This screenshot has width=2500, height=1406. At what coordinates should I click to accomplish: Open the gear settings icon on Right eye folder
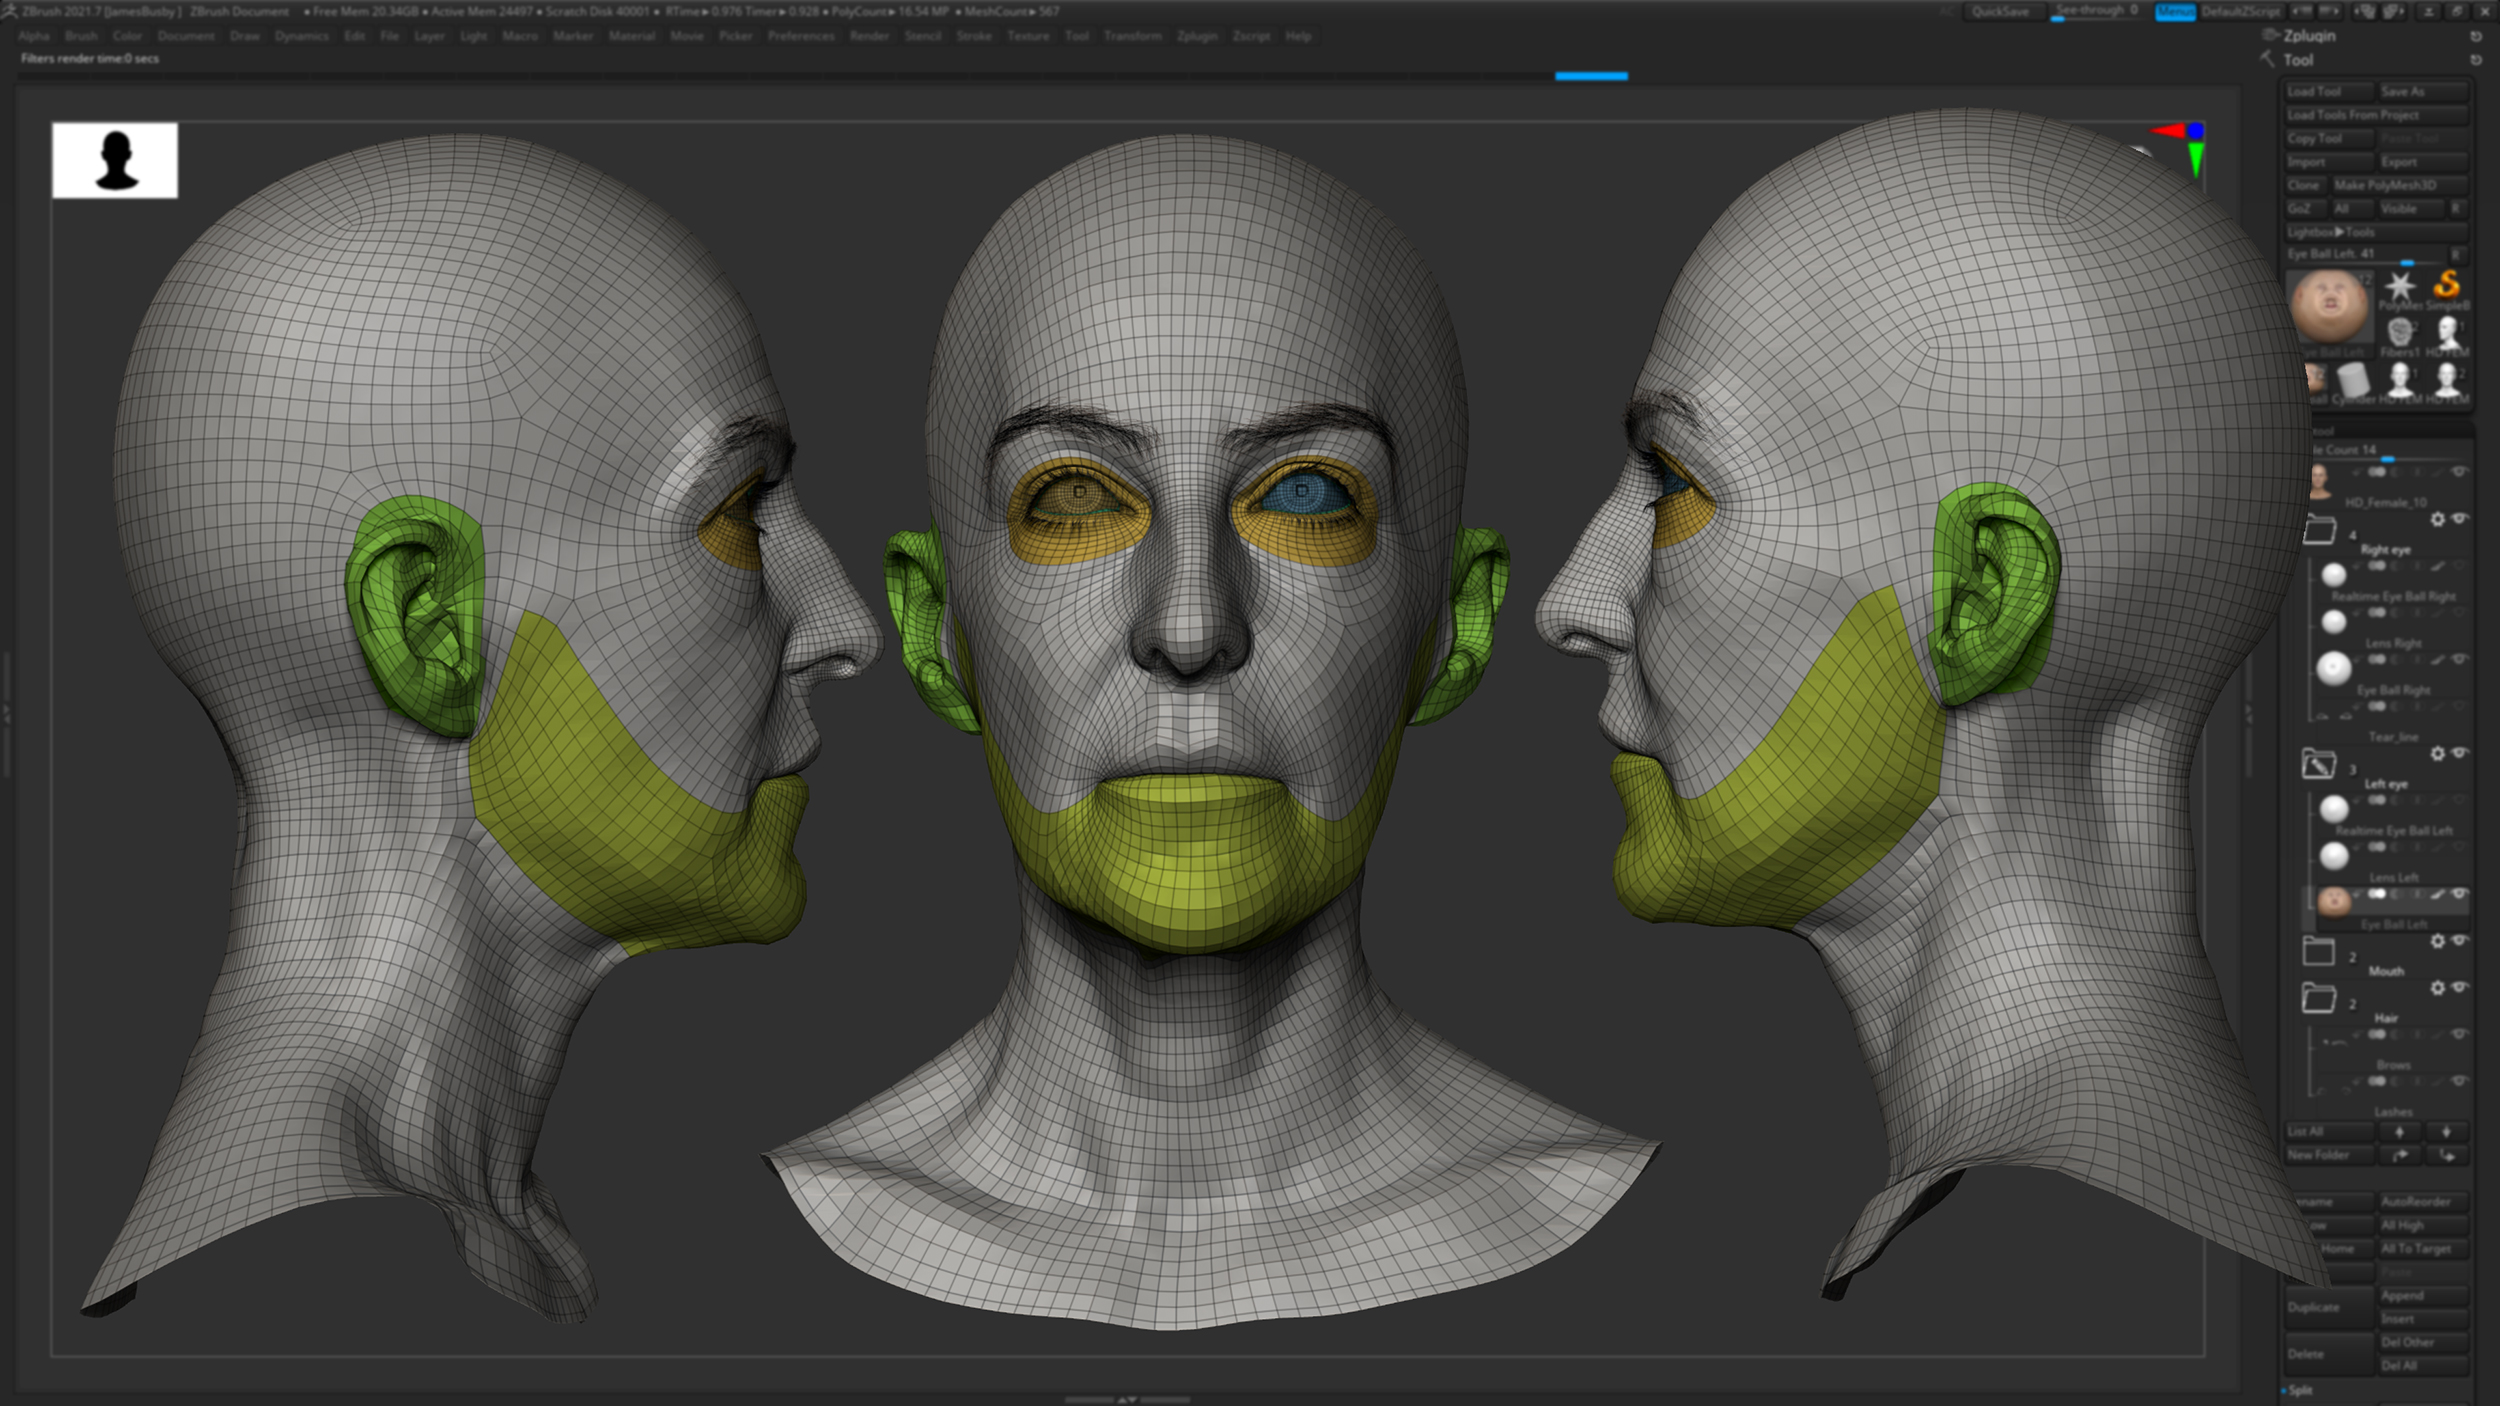pos(2438,519)
